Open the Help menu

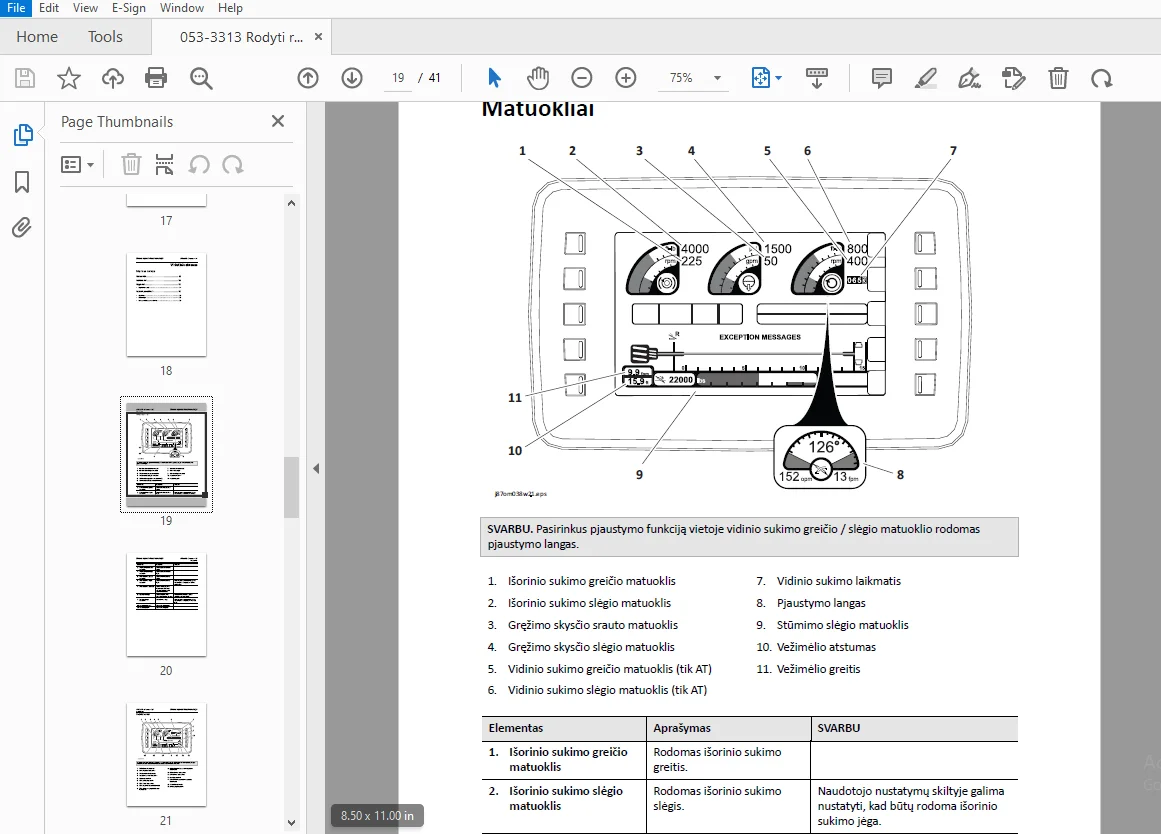[230, 8]
